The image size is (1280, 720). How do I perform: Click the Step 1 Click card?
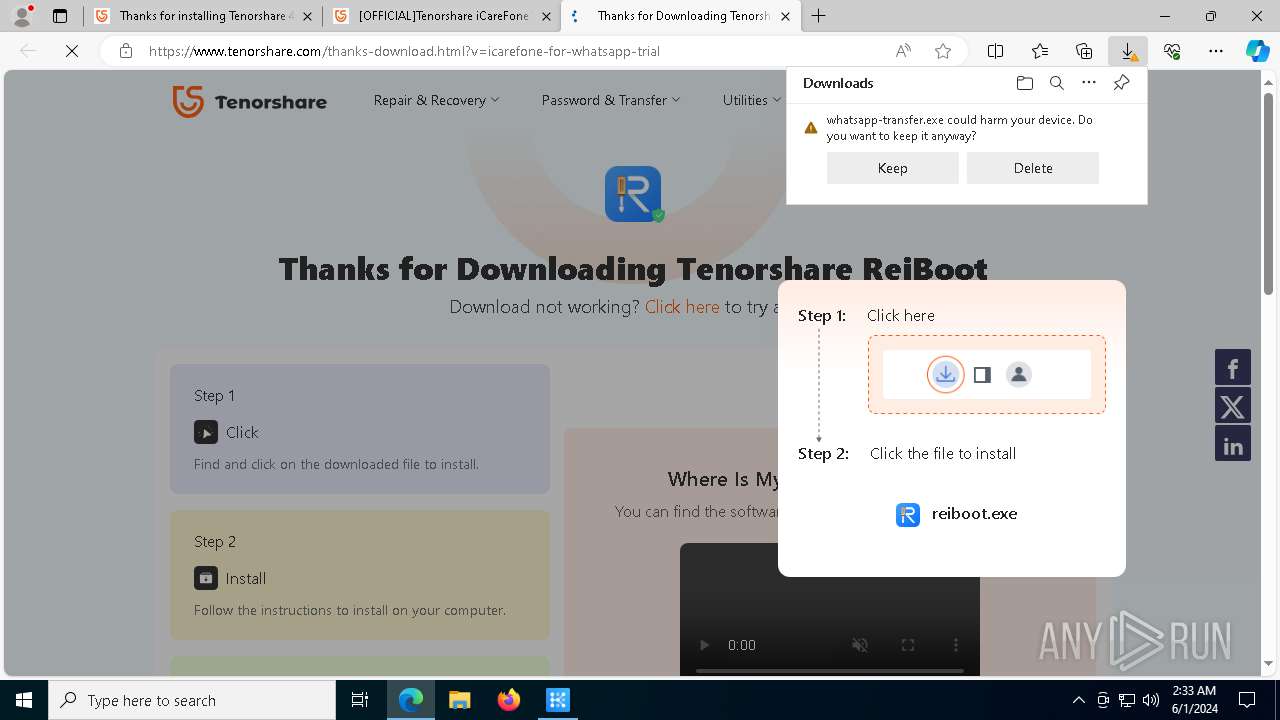click(x=360, y=429)
